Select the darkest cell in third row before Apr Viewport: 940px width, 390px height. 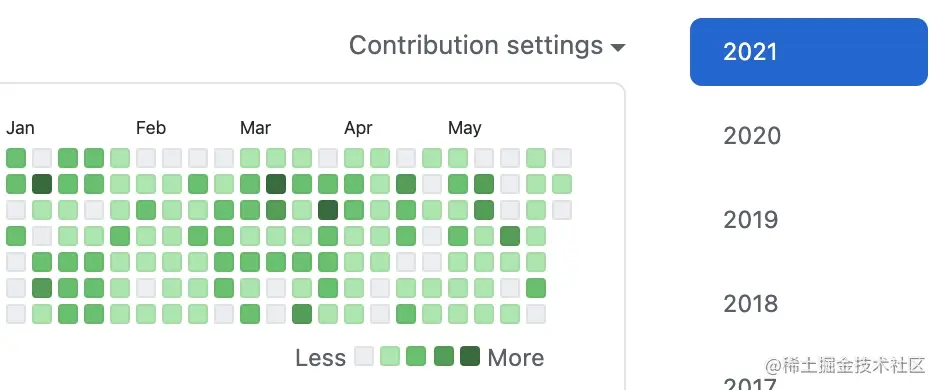coord(328,210)
